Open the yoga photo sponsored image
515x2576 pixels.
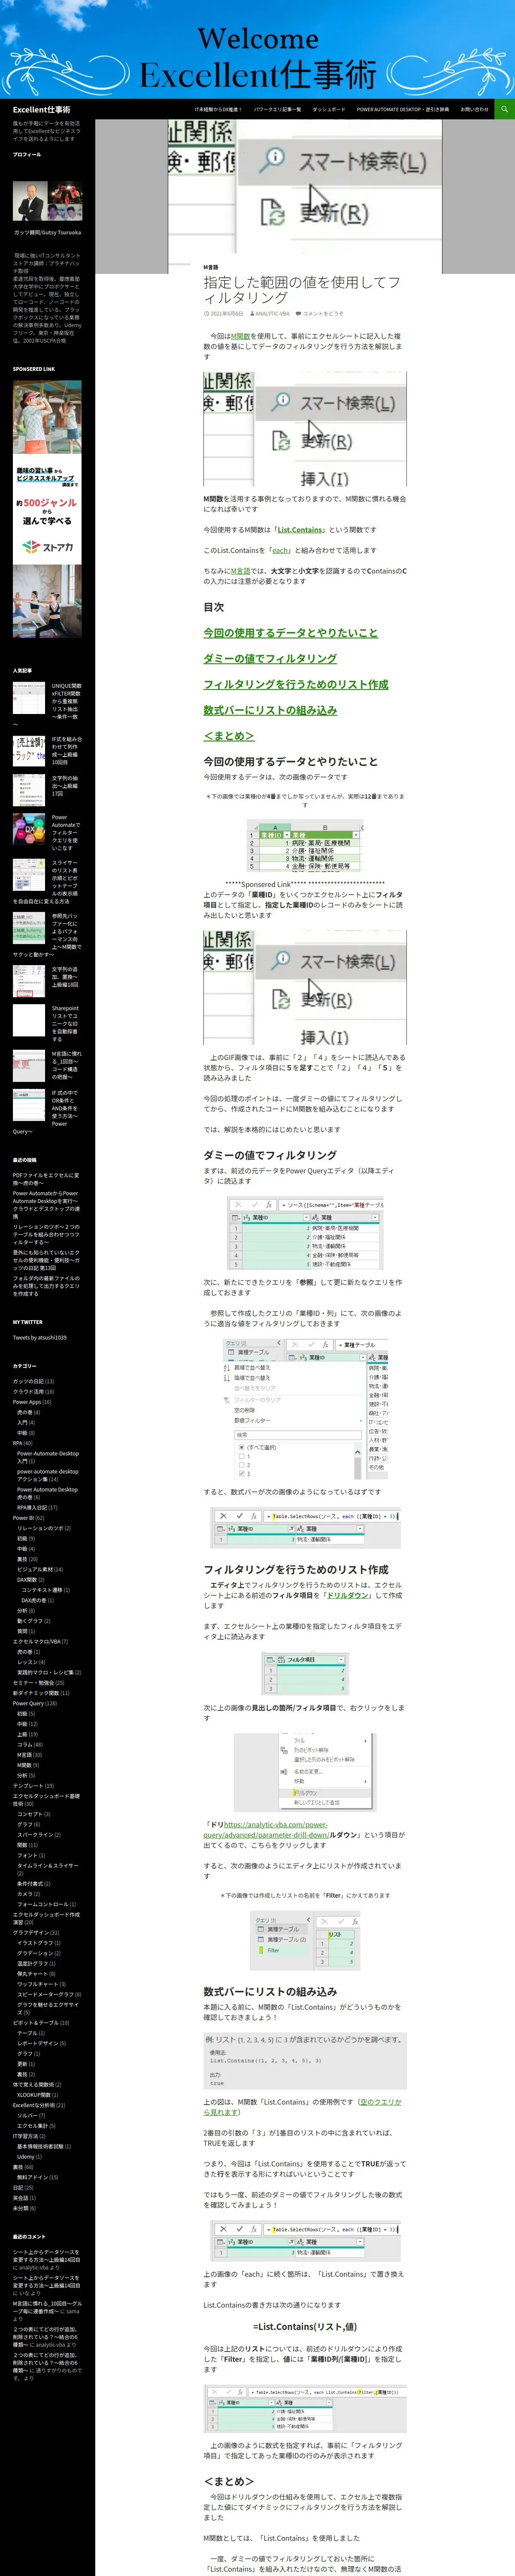[x=48, y=601]
